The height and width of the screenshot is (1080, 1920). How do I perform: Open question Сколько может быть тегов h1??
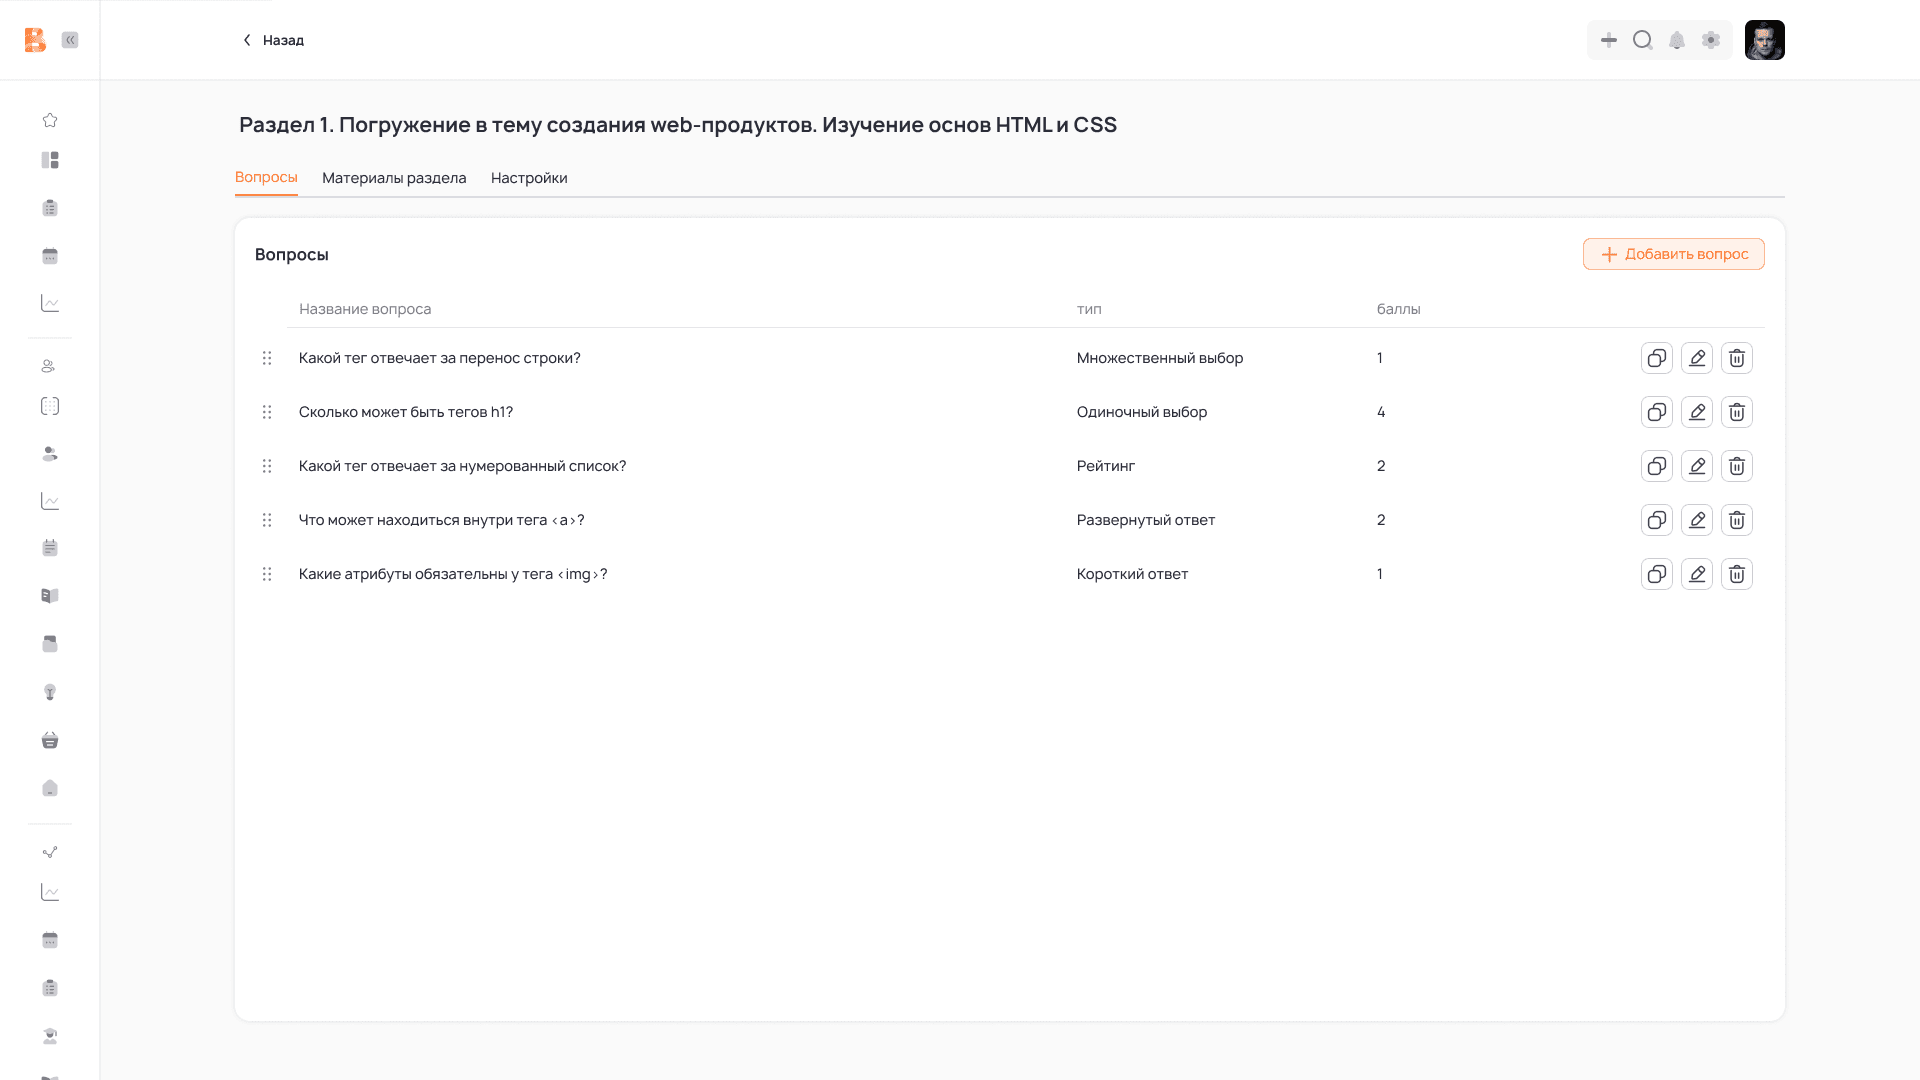[x=405, y=412]
